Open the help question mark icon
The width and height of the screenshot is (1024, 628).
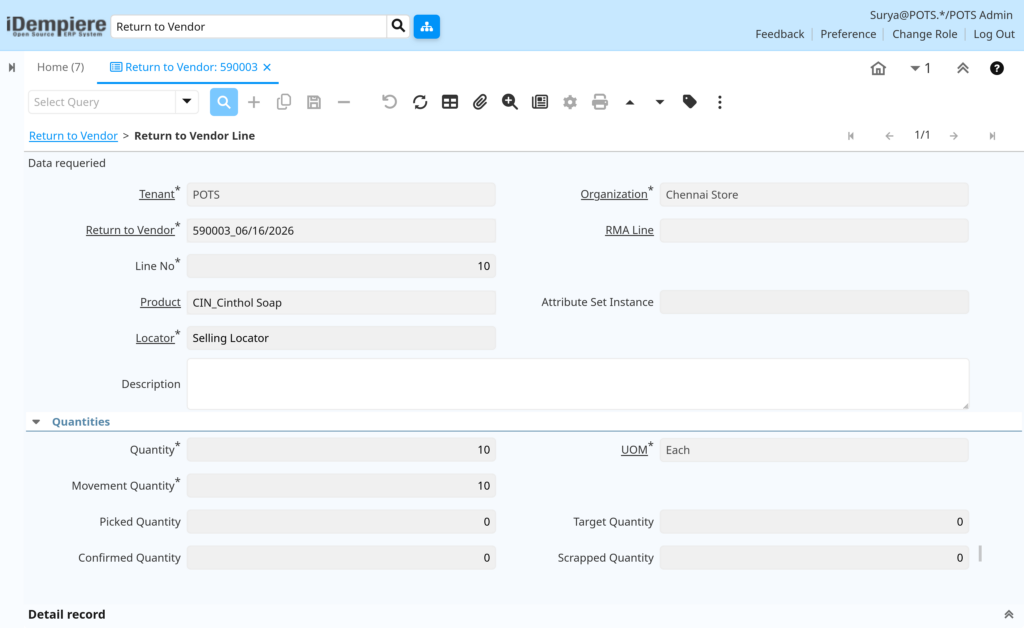coord(997,68)
